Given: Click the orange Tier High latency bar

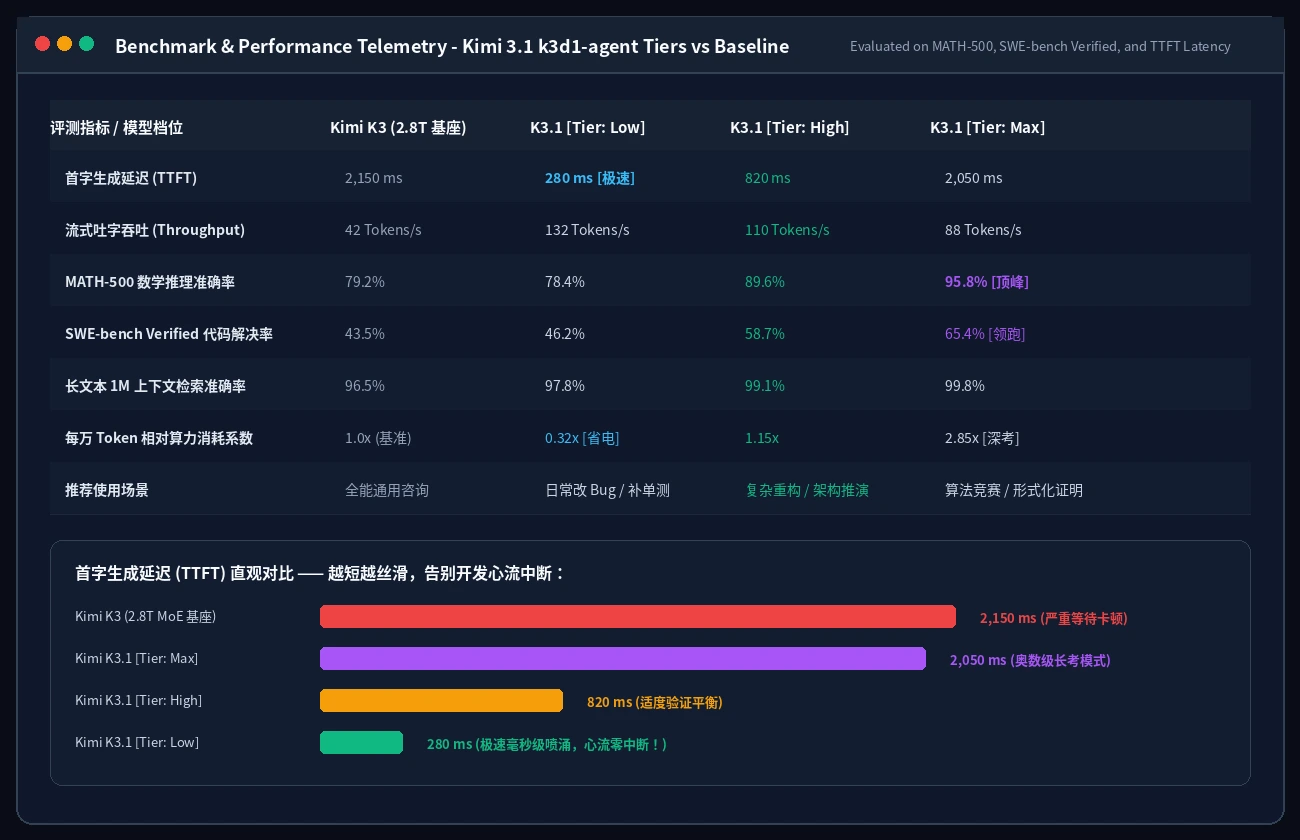Looking at the screenshot, I should (x=441, y=700).
